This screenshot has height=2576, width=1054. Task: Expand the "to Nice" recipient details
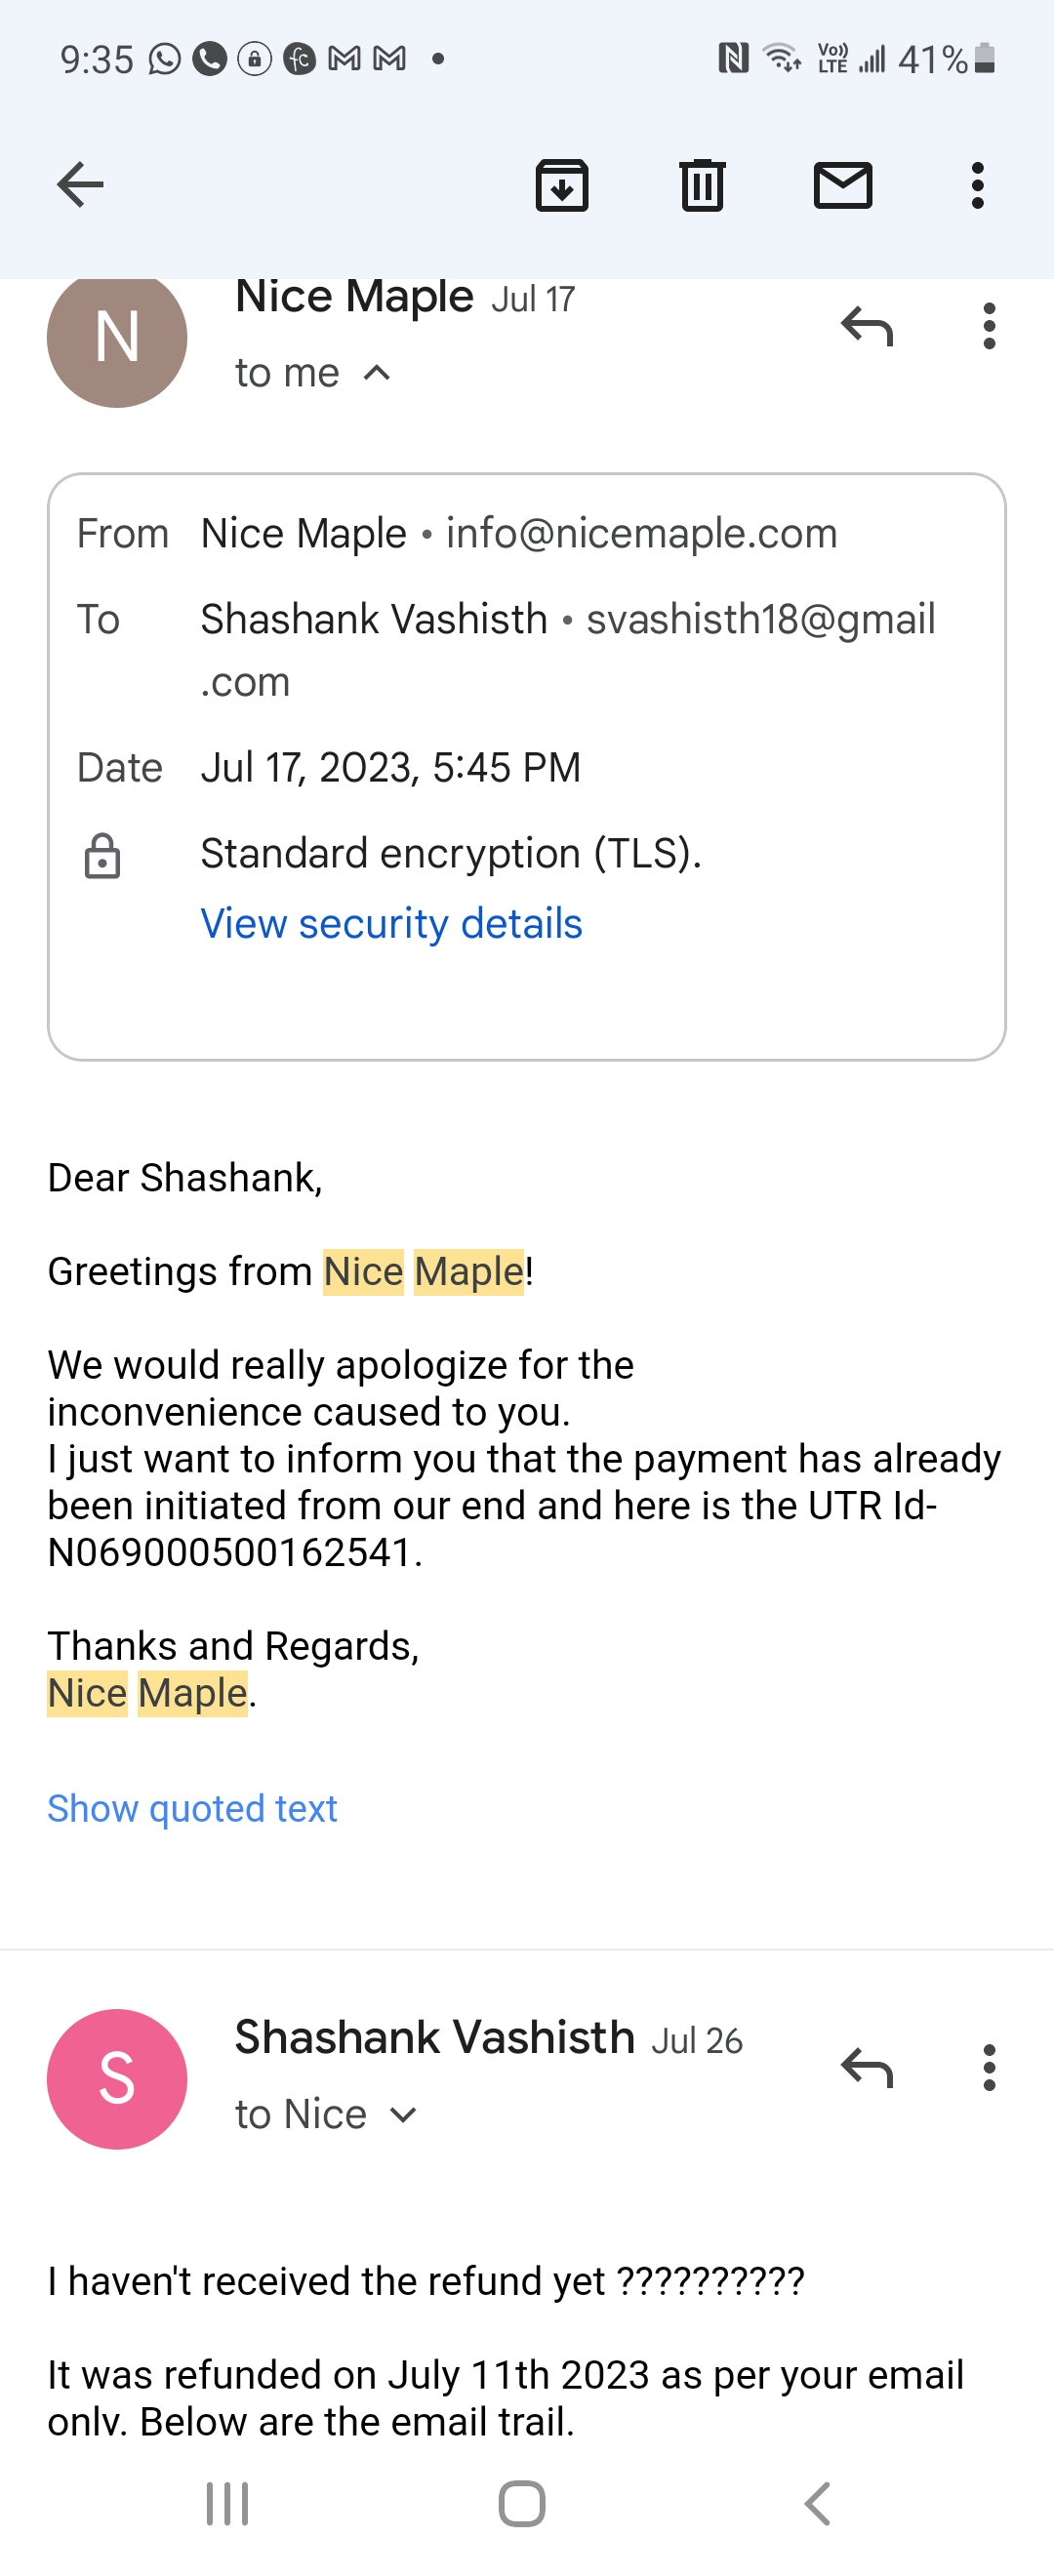[403, 2114]
